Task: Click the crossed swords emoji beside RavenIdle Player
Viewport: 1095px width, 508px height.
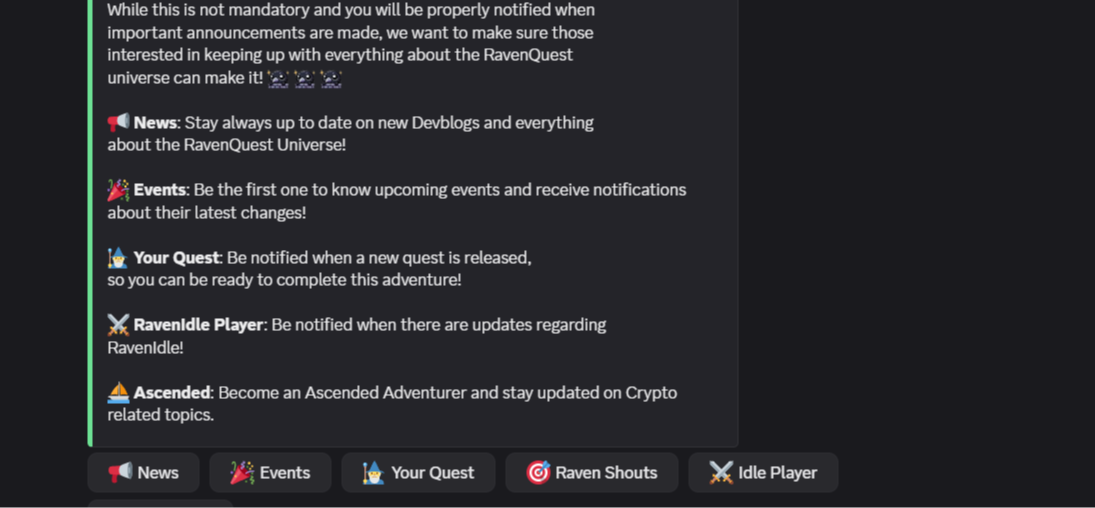Action: tap(119, 324)
